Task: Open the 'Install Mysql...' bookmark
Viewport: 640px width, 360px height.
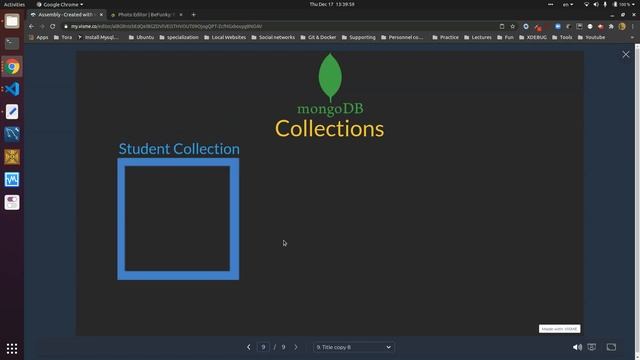Action: (98, 37)
